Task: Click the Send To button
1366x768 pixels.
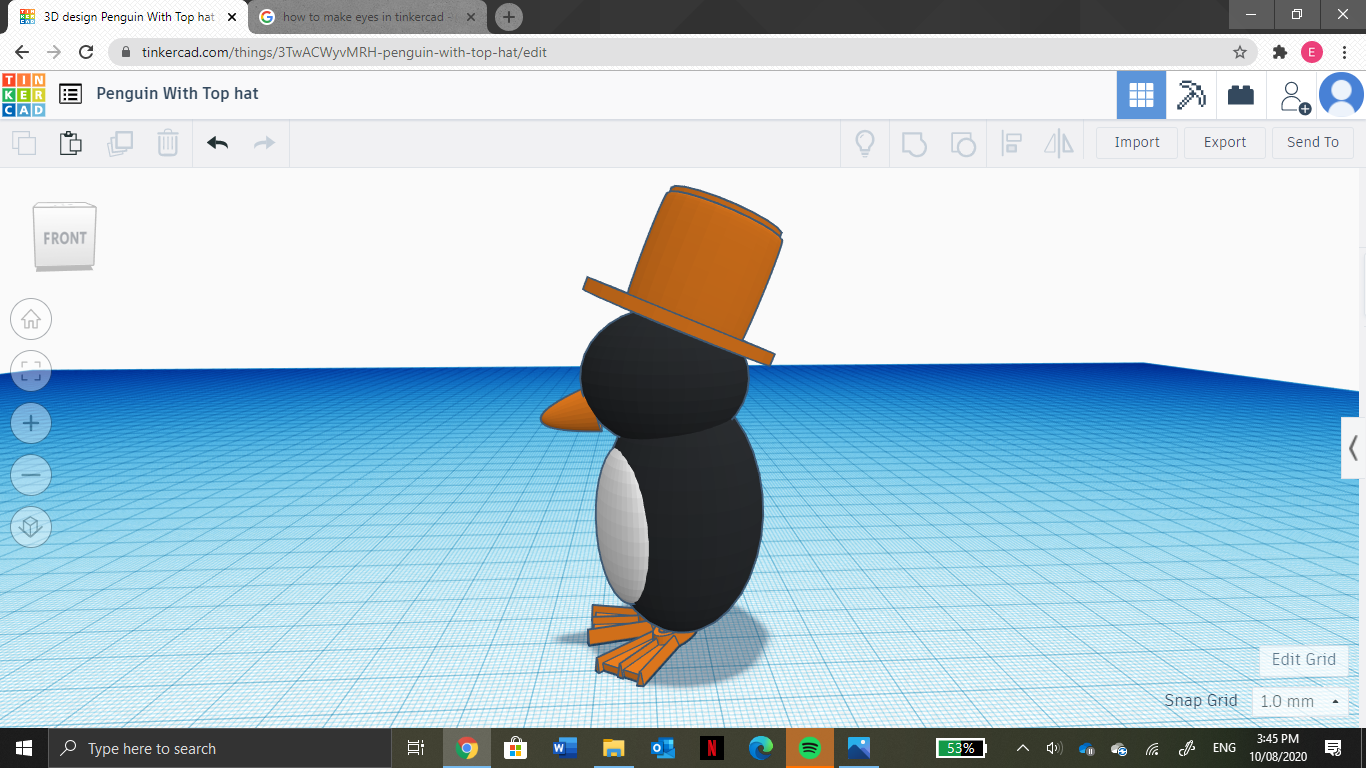Action: coord(1313,142)
